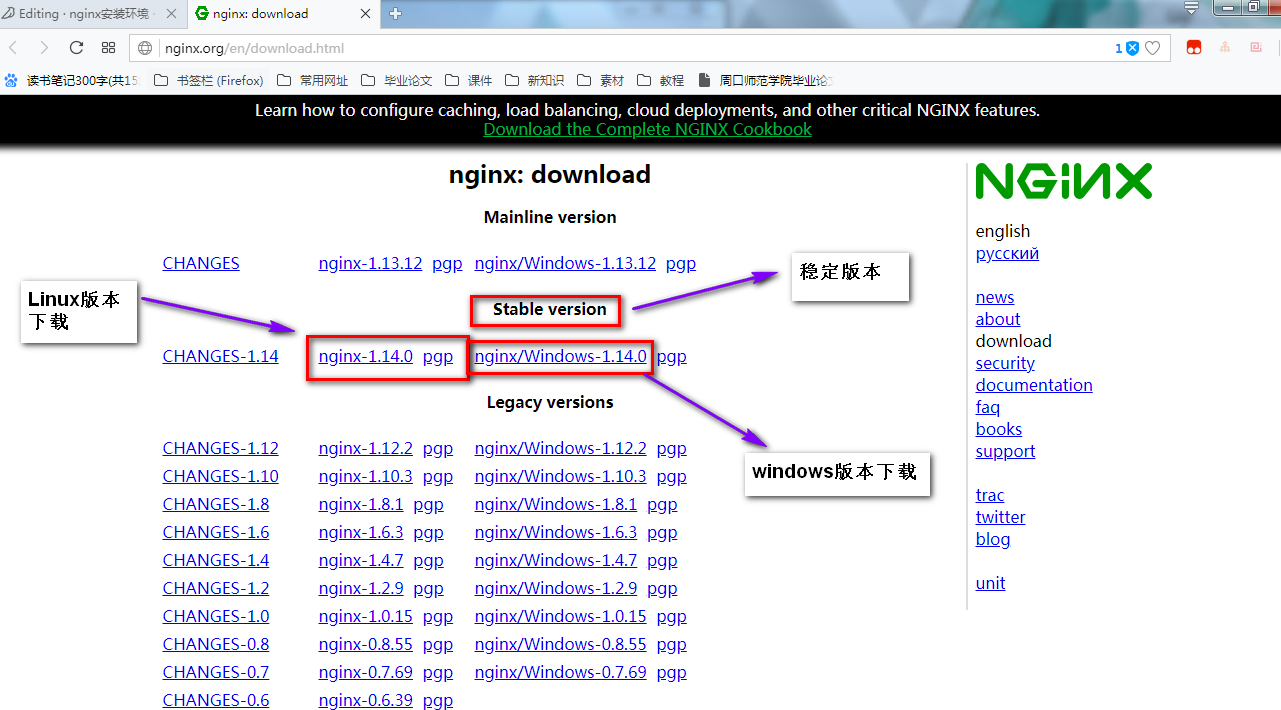Download nginx-1.13.12 source
Image resolution: width=1281 pixels, height=710 pixels.
point(370,263)
